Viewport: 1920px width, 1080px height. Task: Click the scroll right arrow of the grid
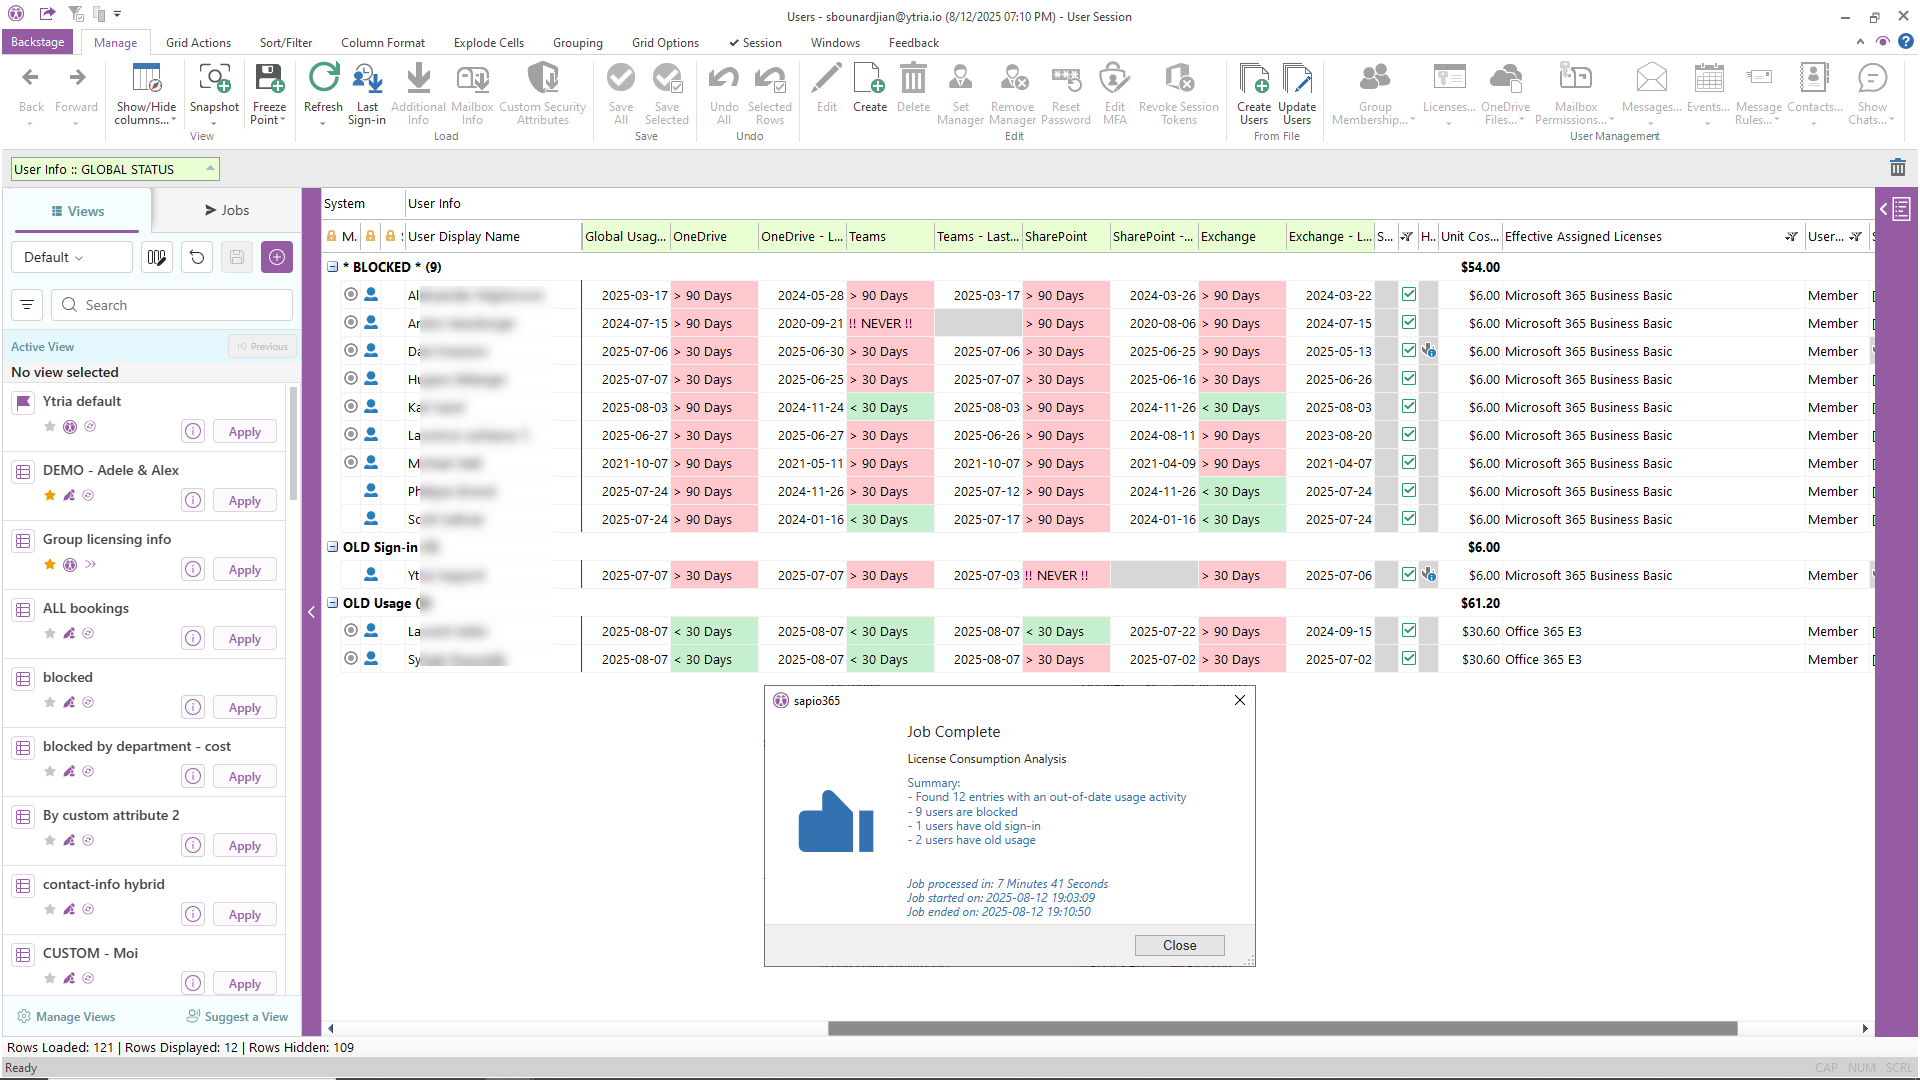point(1865,1028)
